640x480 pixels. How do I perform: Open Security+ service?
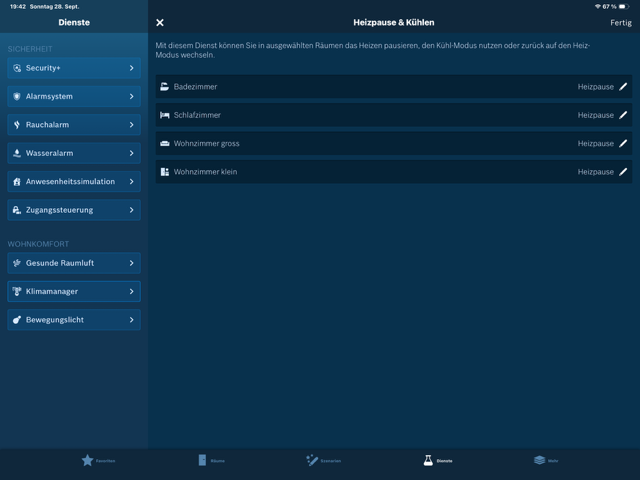click(x=74, y=68)
